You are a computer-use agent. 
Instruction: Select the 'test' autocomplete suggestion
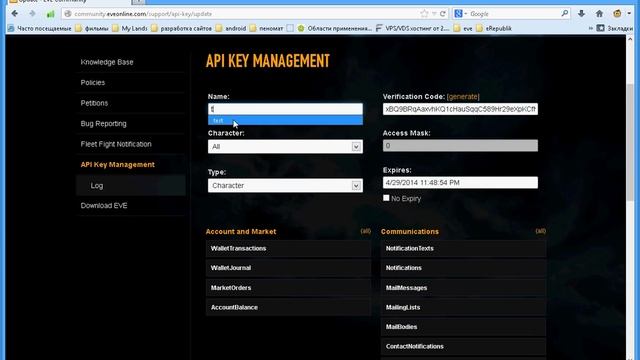point(285,120)
